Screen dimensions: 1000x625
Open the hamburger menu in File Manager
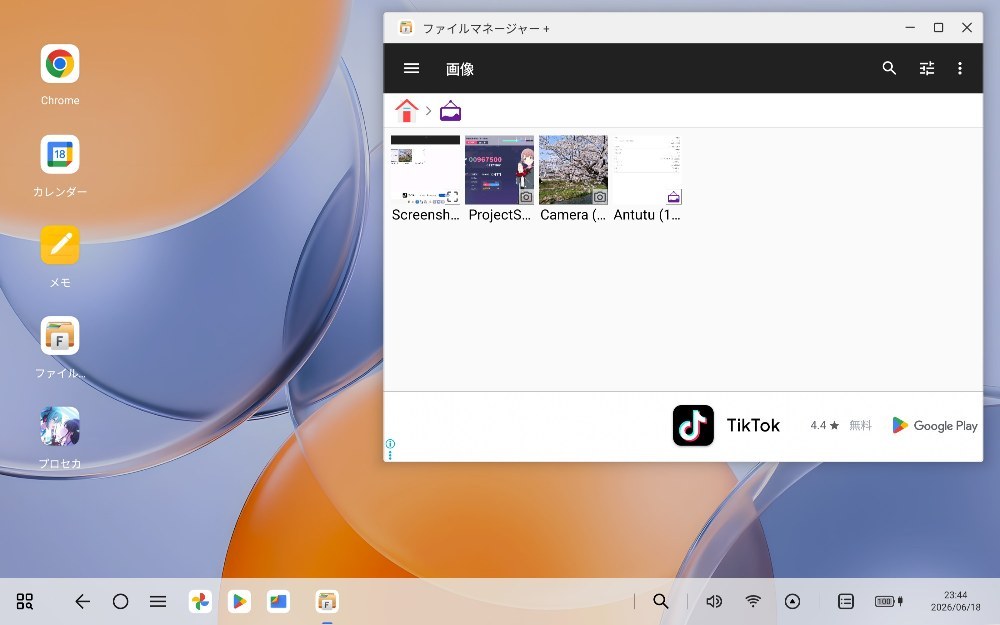[x=411, y=68]
